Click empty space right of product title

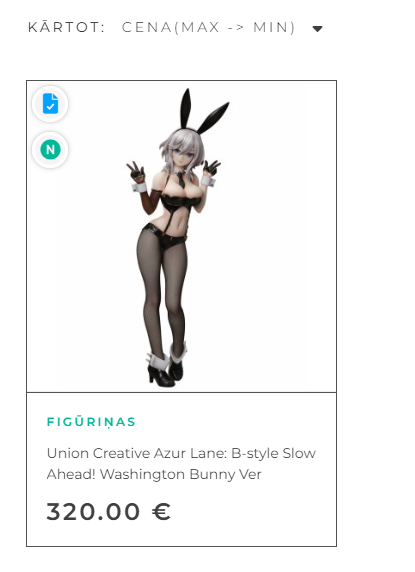point(295,474)
